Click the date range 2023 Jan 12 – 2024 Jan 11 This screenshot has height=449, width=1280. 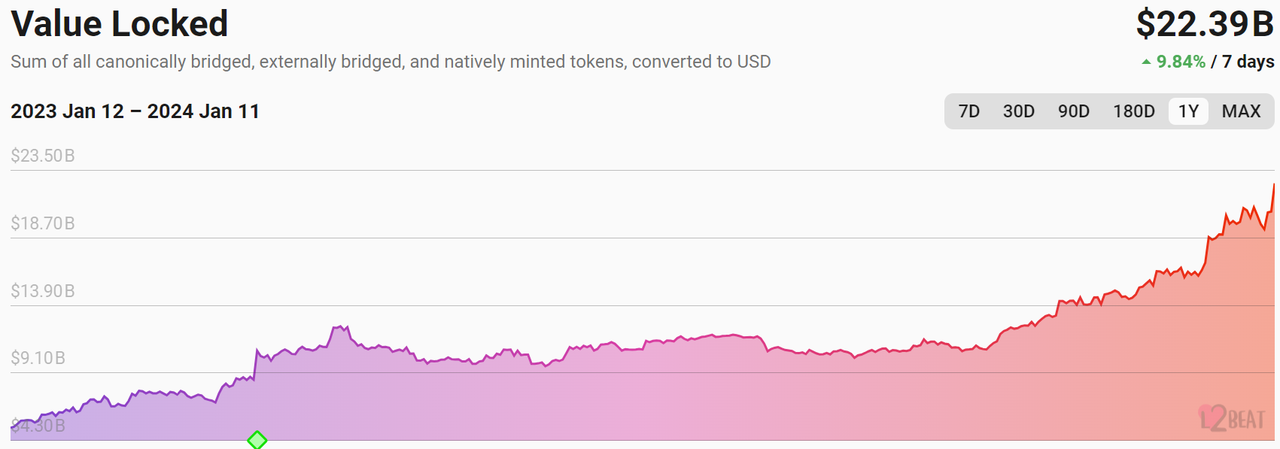tap(135, 111)
